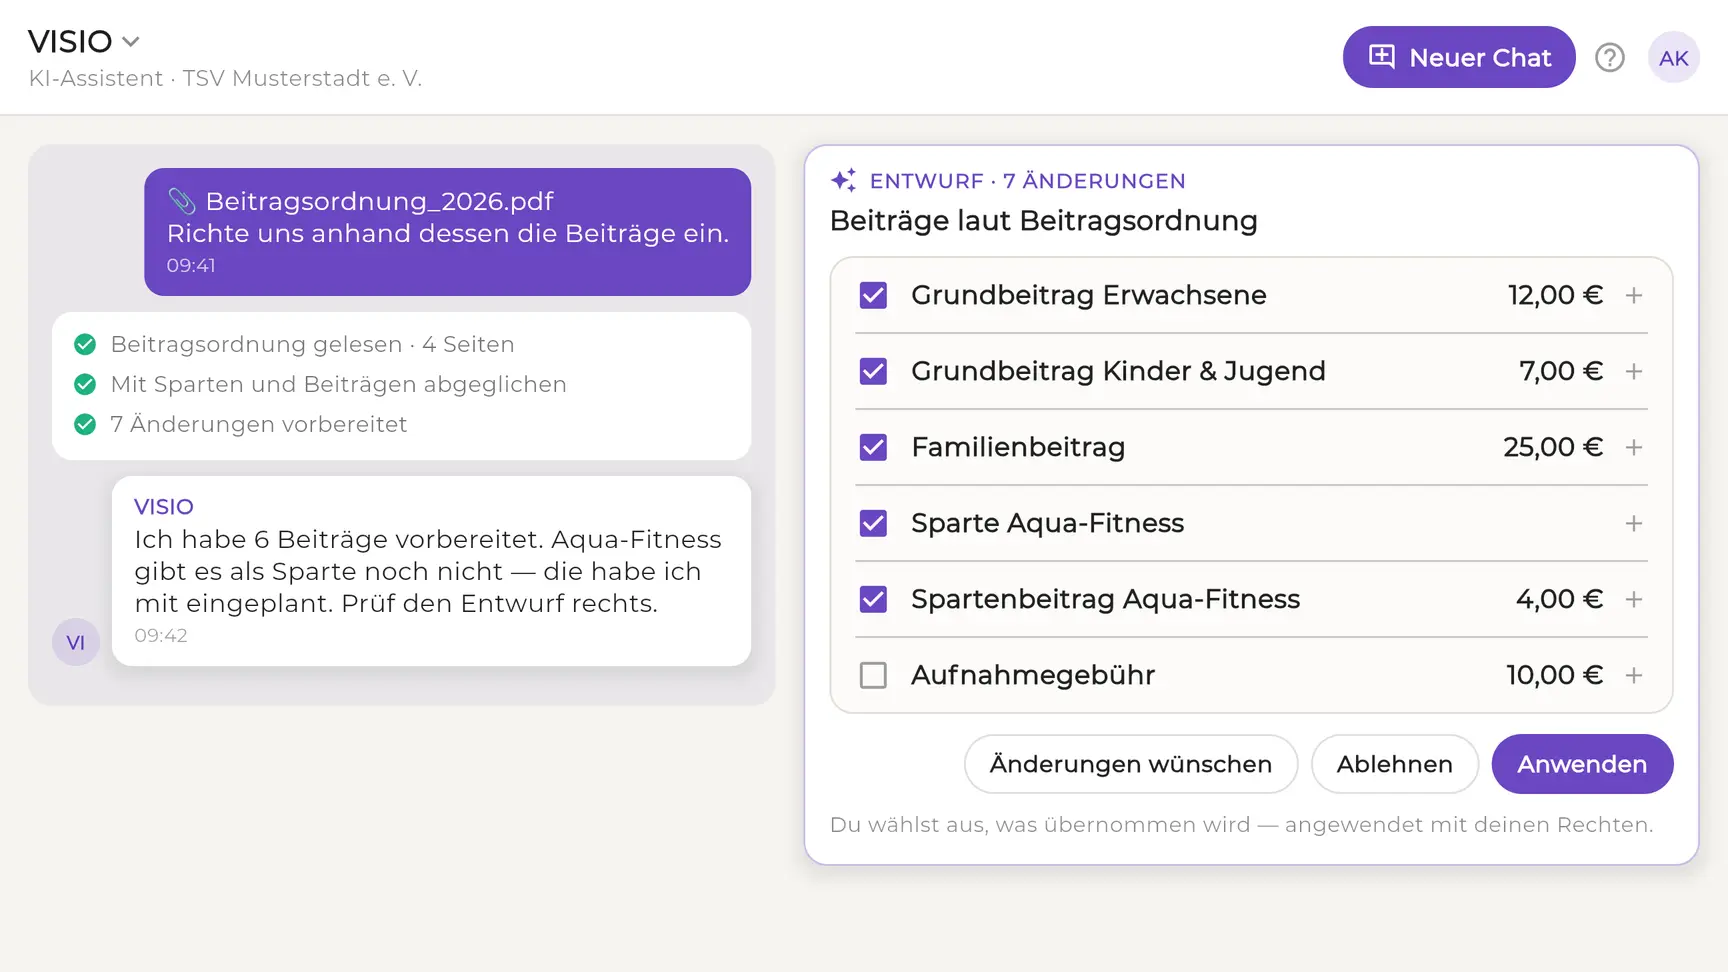The height and width of the screenshot is (972, 1728).
Task: Expand the Aufnahmegebühr row plus
Action: pos(1634,675)
